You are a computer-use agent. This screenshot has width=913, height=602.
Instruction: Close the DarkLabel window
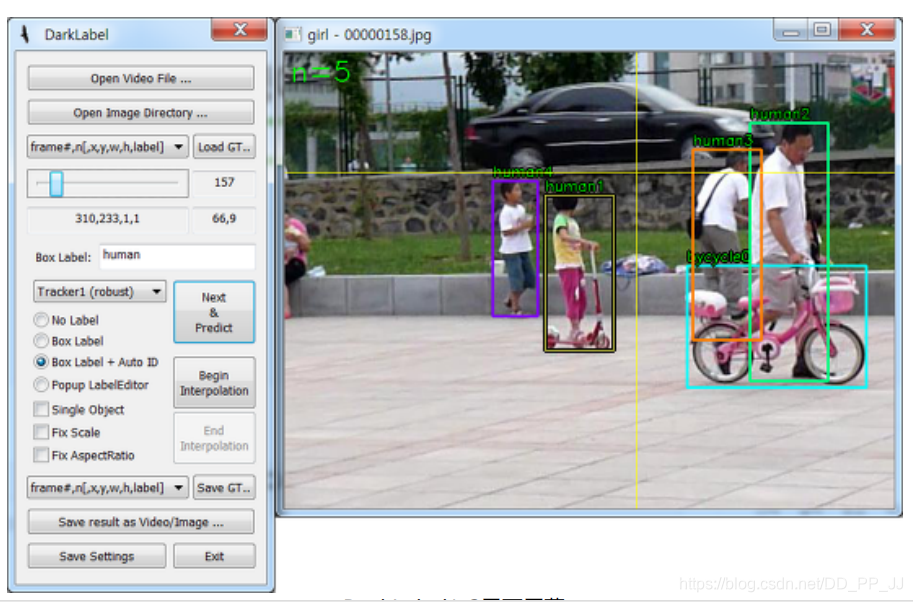[241, 31]
